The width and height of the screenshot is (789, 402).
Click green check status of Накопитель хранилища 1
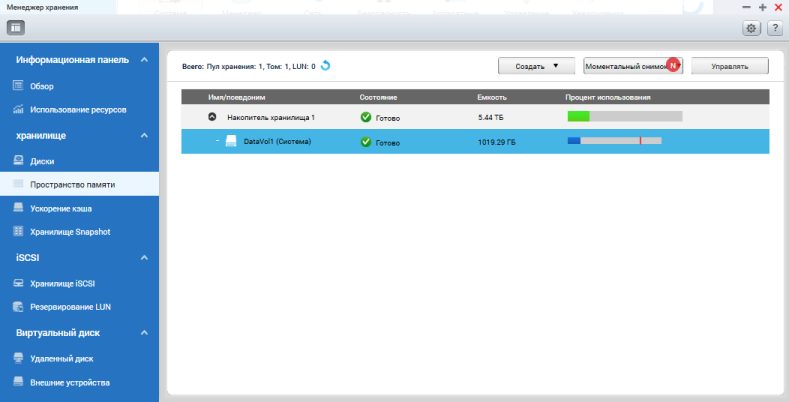366,117
